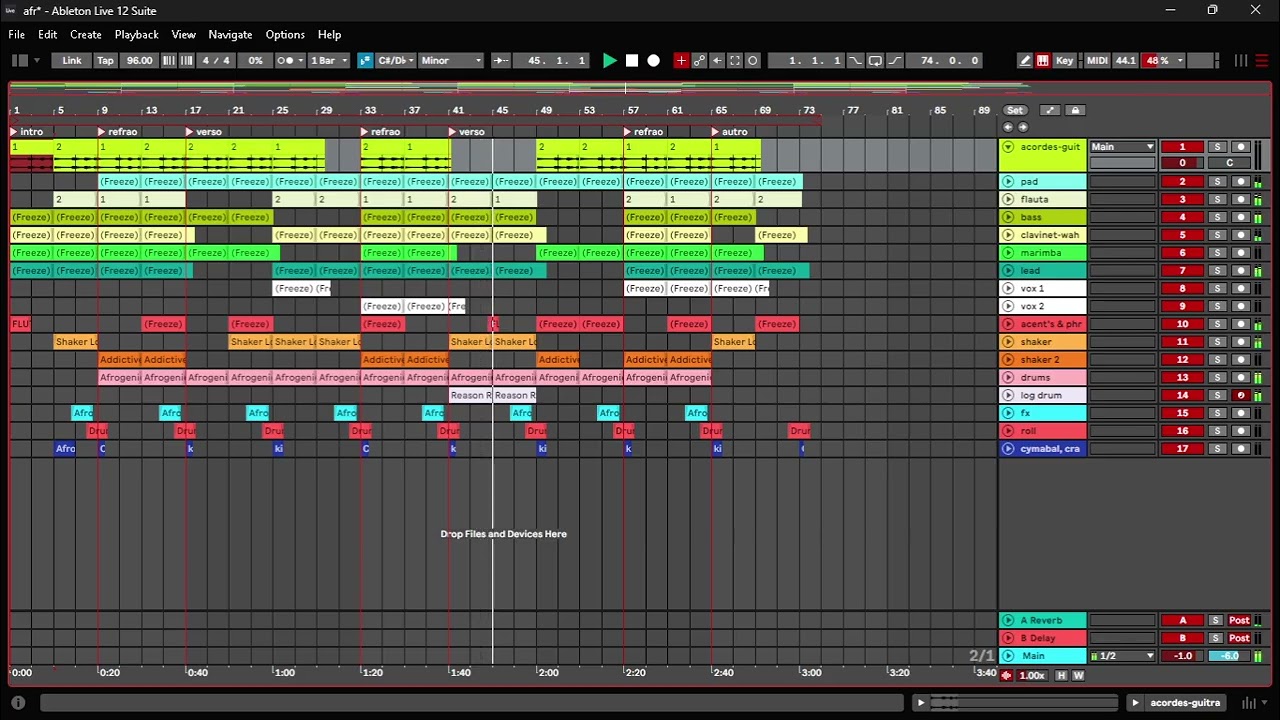This screenshot has width=1280, height=720.
Task: Open the Edit menu
Action: pos(47,35)
